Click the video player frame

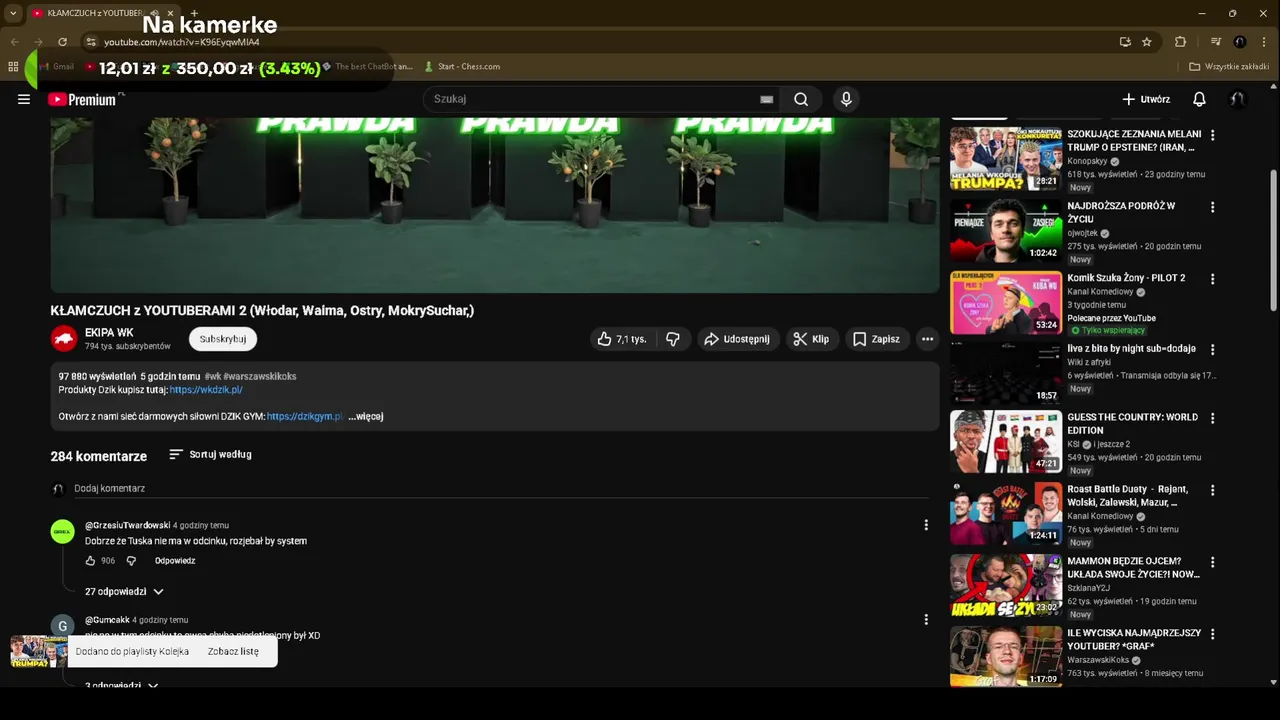[495, 205]
